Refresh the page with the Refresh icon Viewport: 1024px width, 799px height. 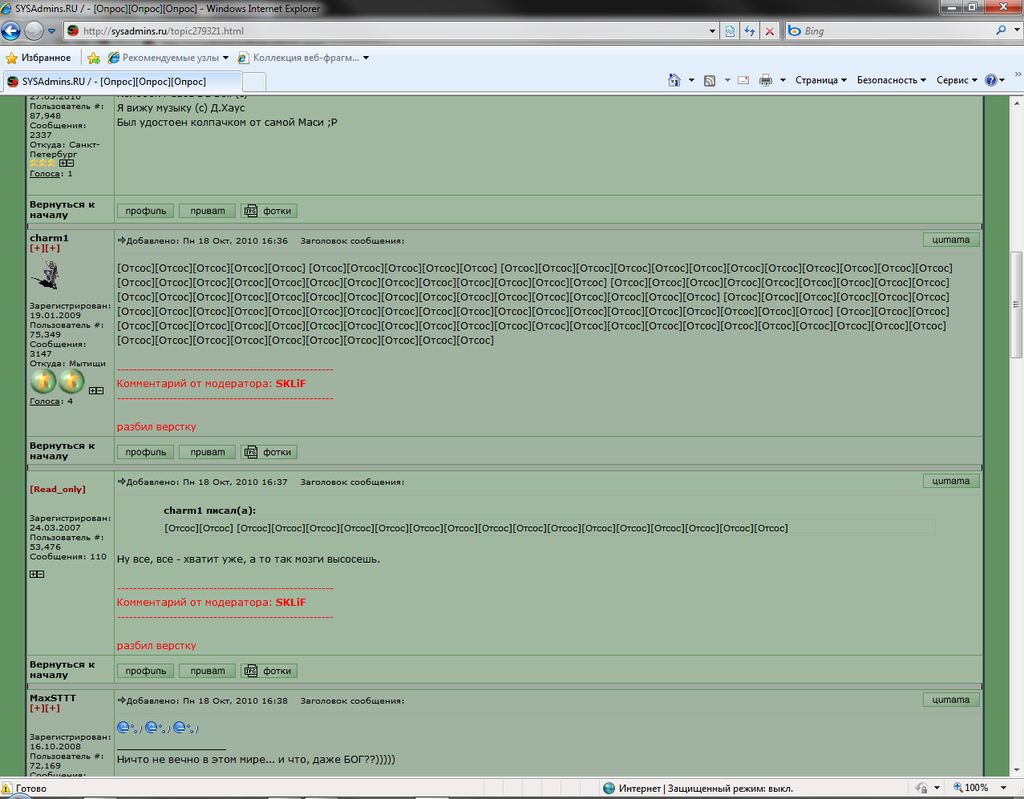pos(750,31)
